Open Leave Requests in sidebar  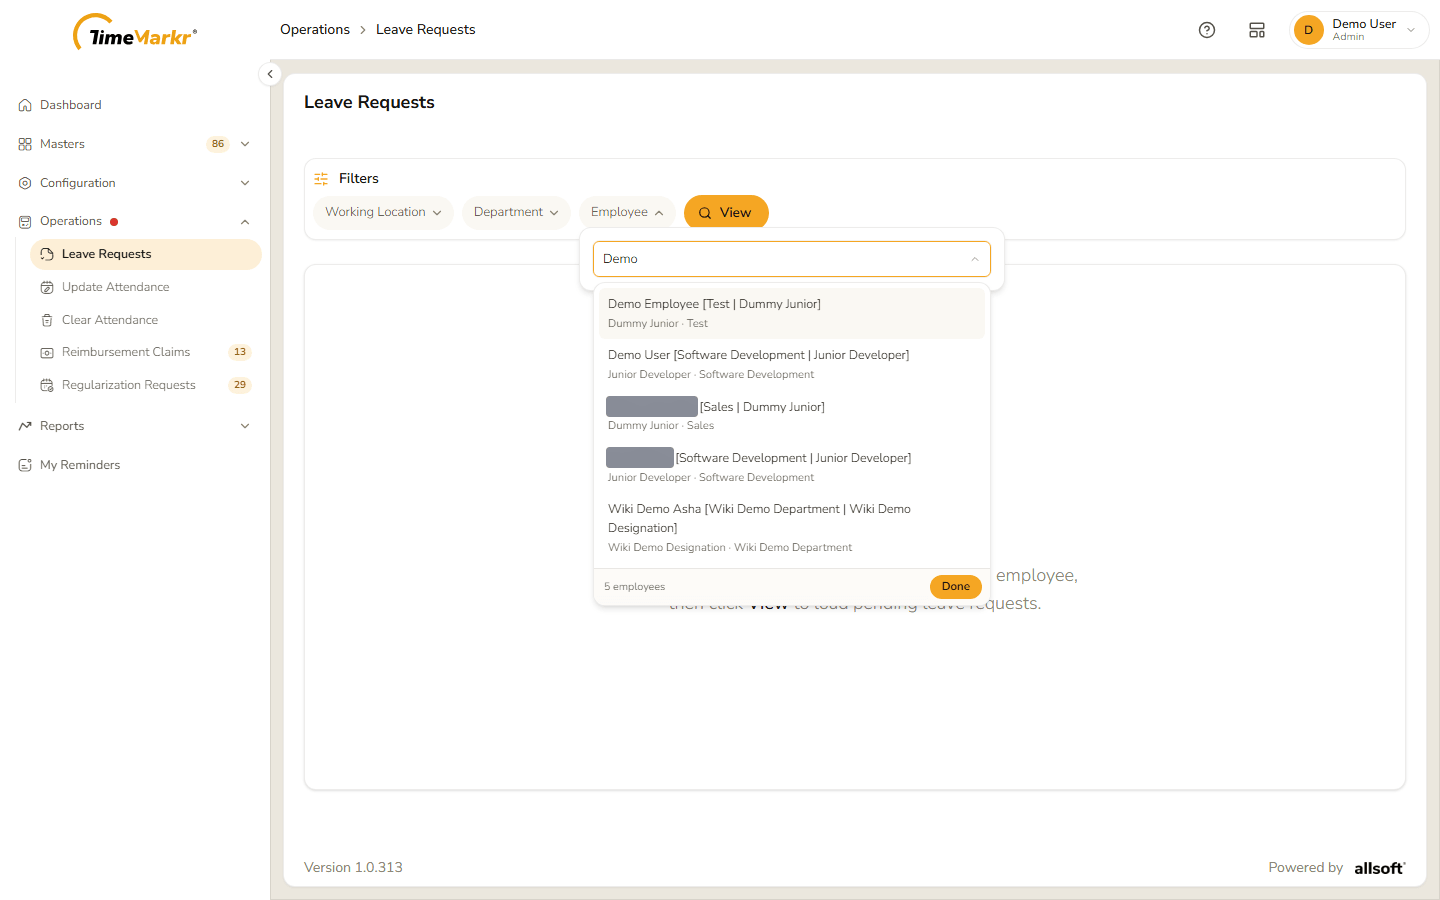point(146,254)
